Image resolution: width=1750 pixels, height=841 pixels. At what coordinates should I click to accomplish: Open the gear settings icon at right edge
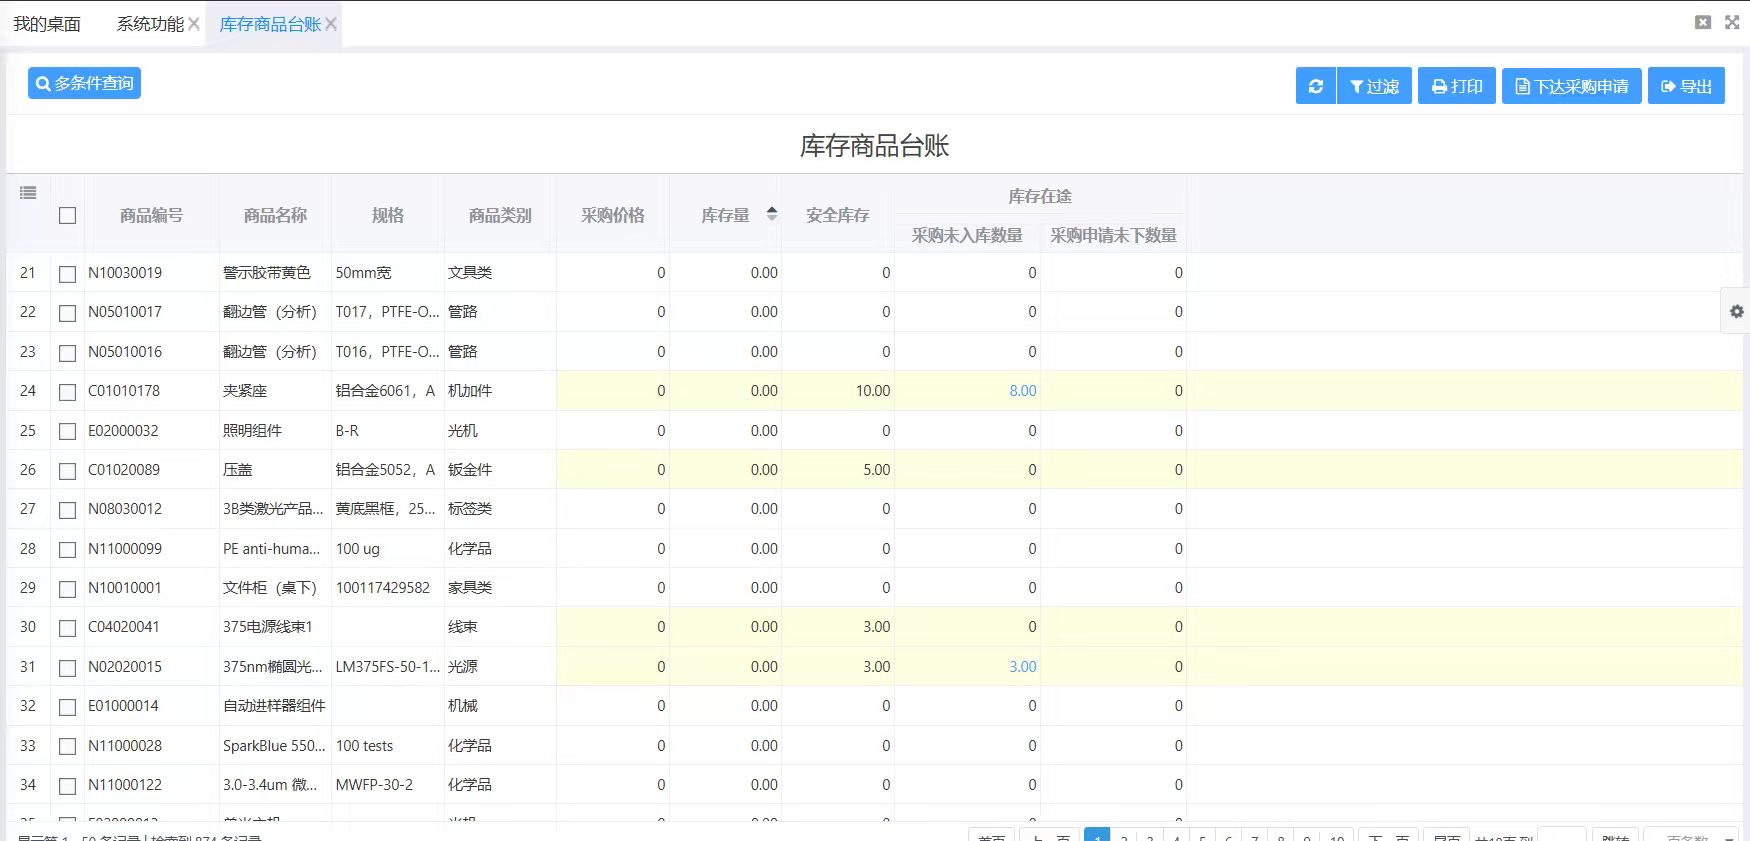(x=1737, y=312)
